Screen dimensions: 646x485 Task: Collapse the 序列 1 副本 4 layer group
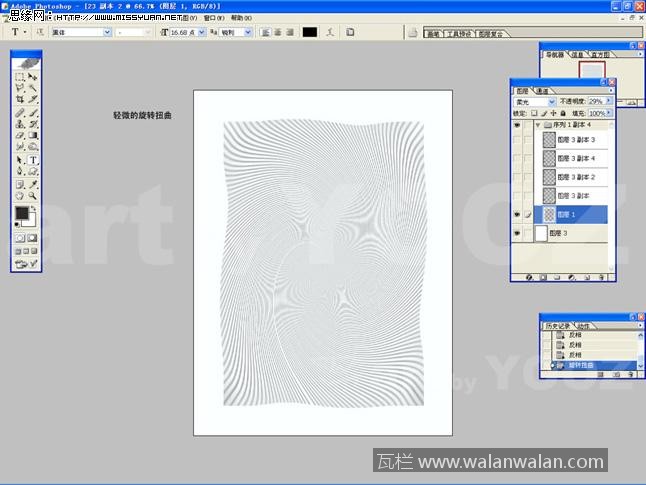click(x=538, y=126)
